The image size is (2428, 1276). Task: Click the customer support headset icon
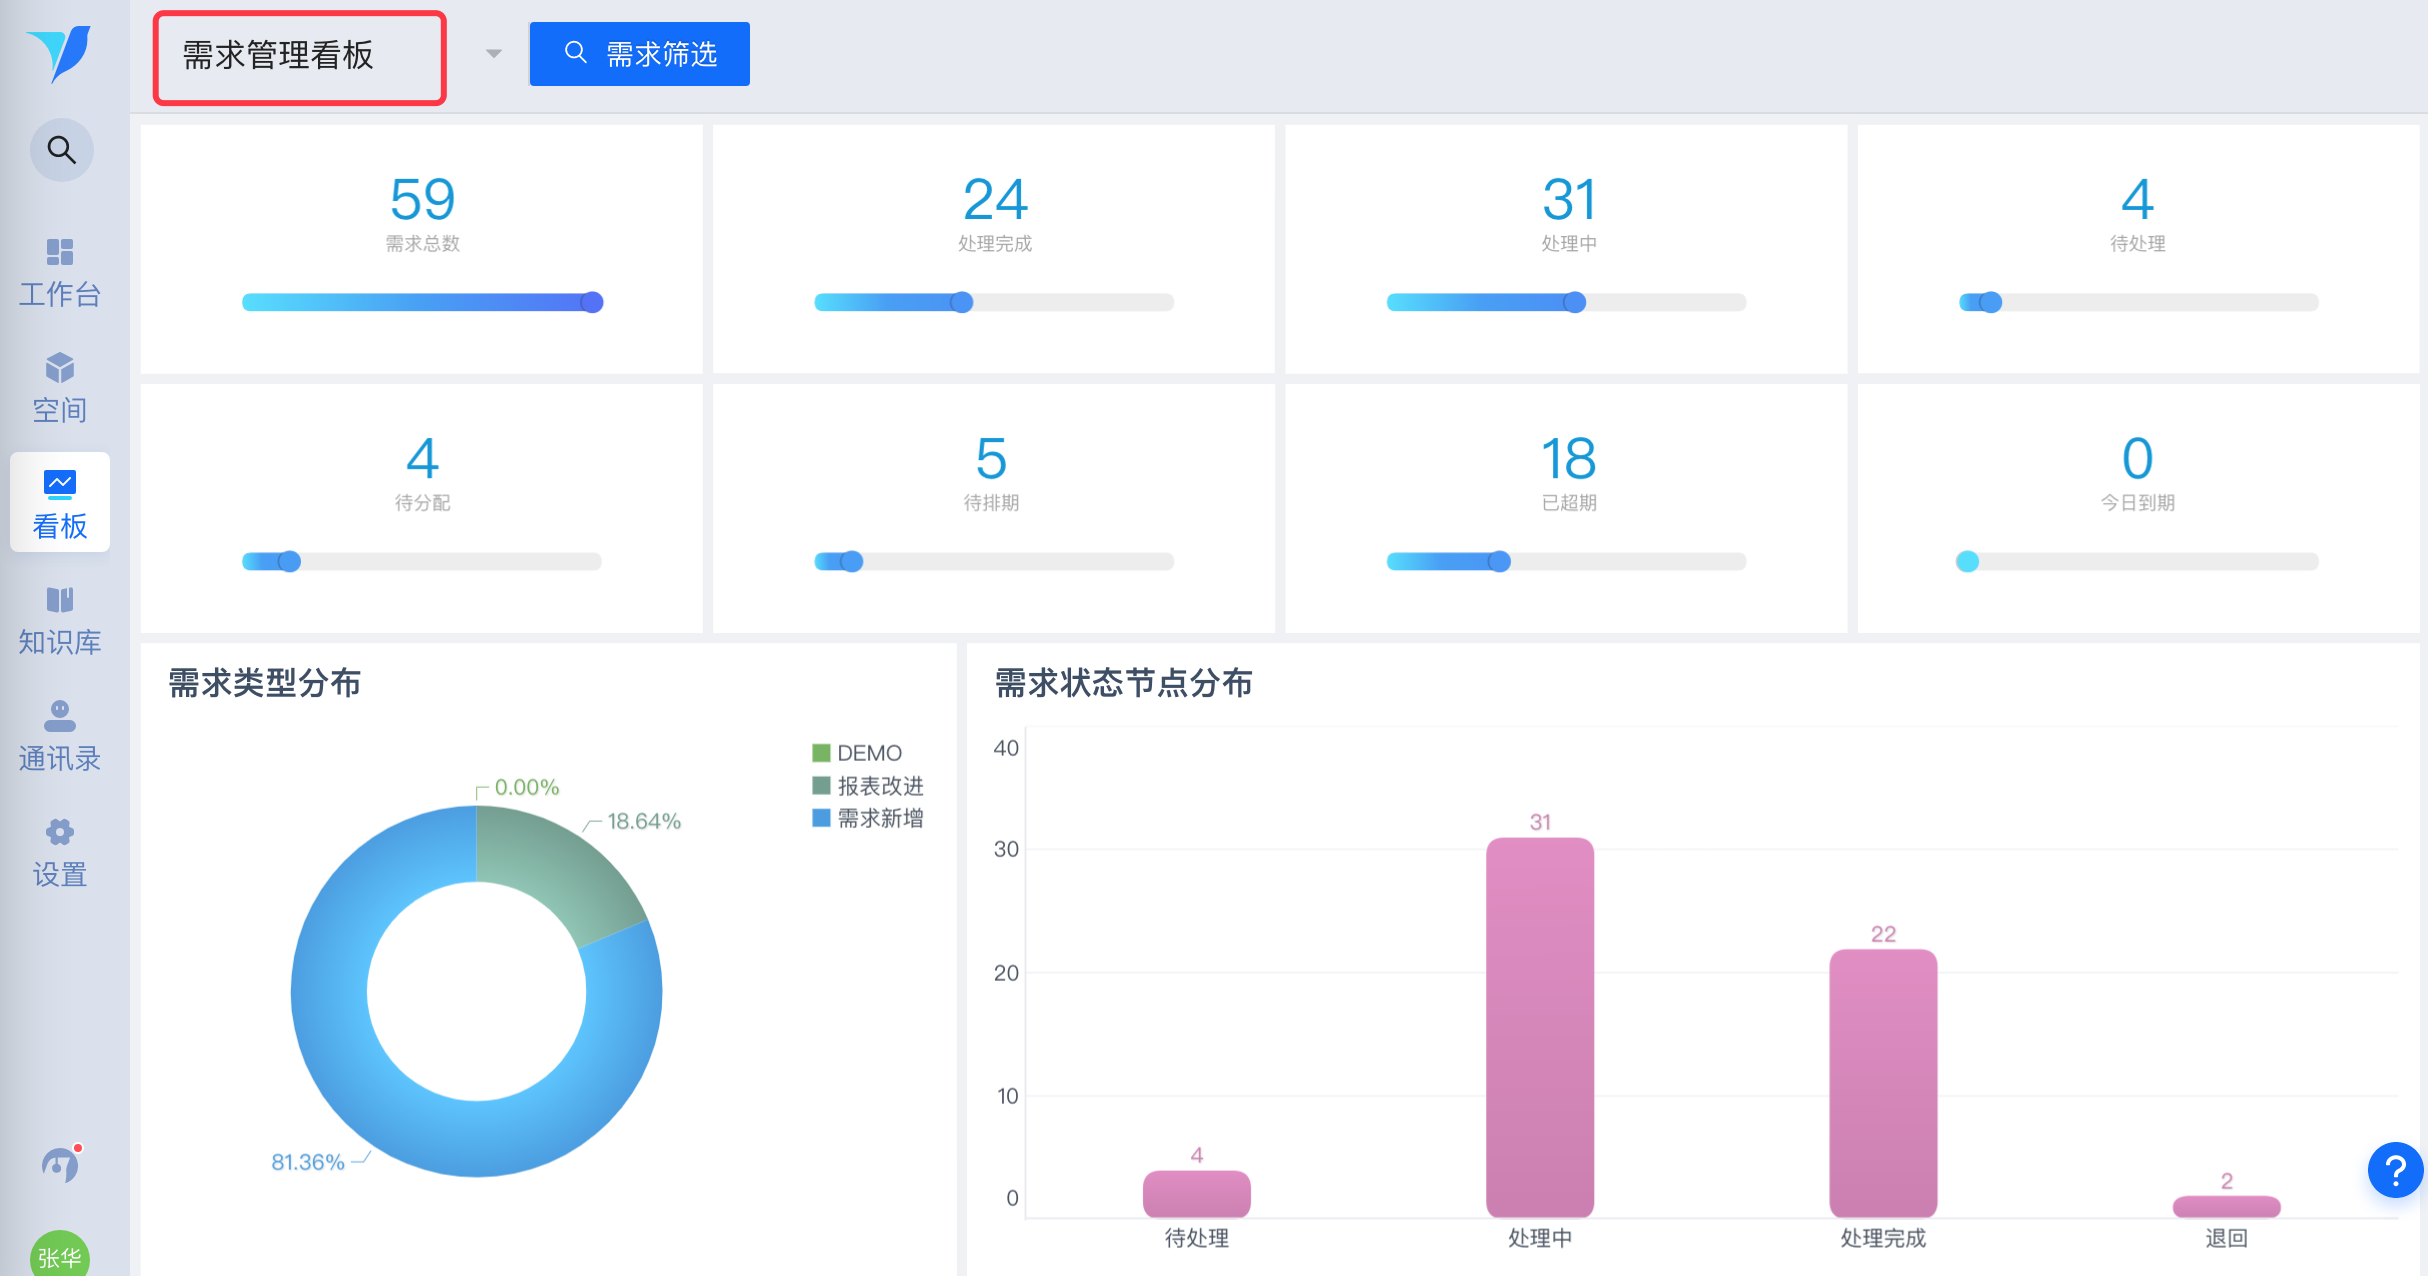click(x=60, y=1163)
